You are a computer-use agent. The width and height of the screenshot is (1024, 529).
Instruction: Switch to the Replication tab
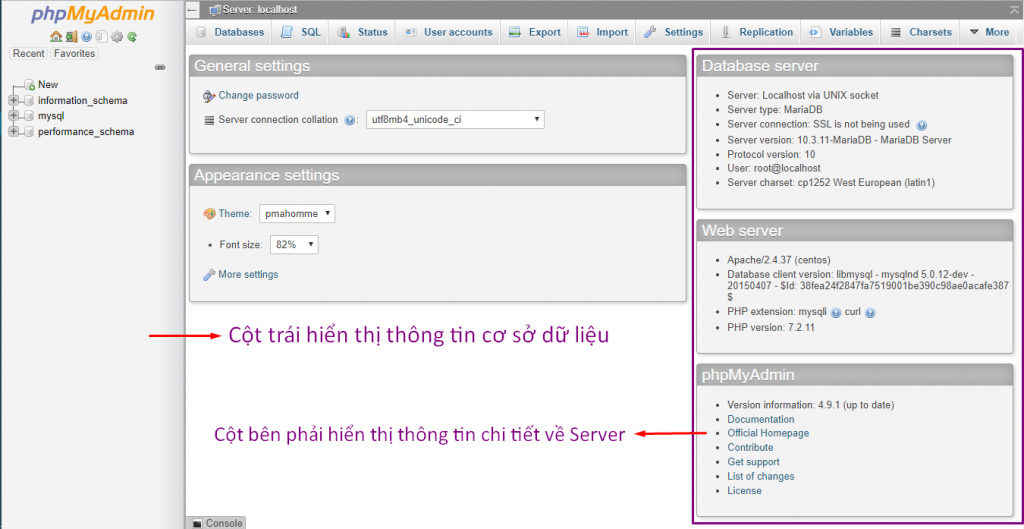(756, 32)
